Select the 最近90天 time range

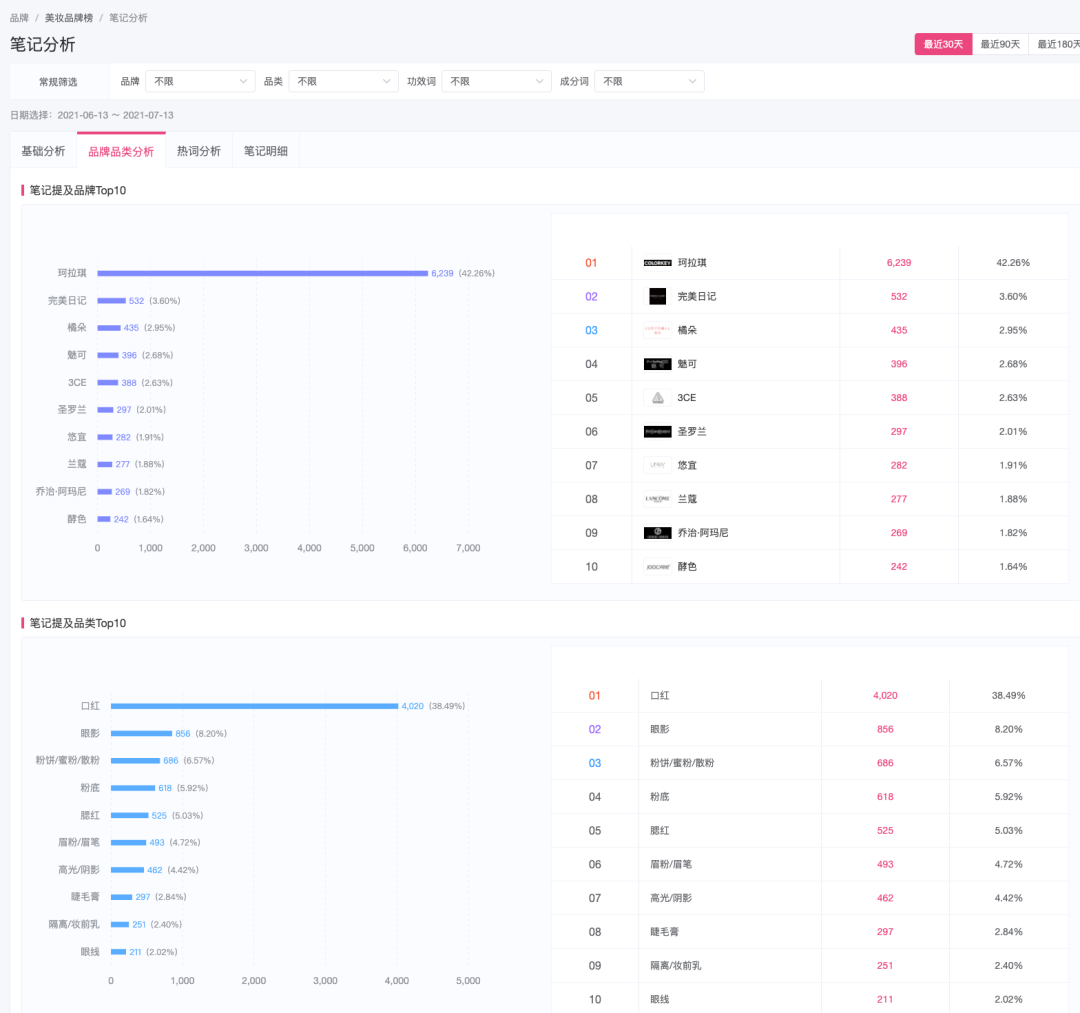tap(1000, 44)
